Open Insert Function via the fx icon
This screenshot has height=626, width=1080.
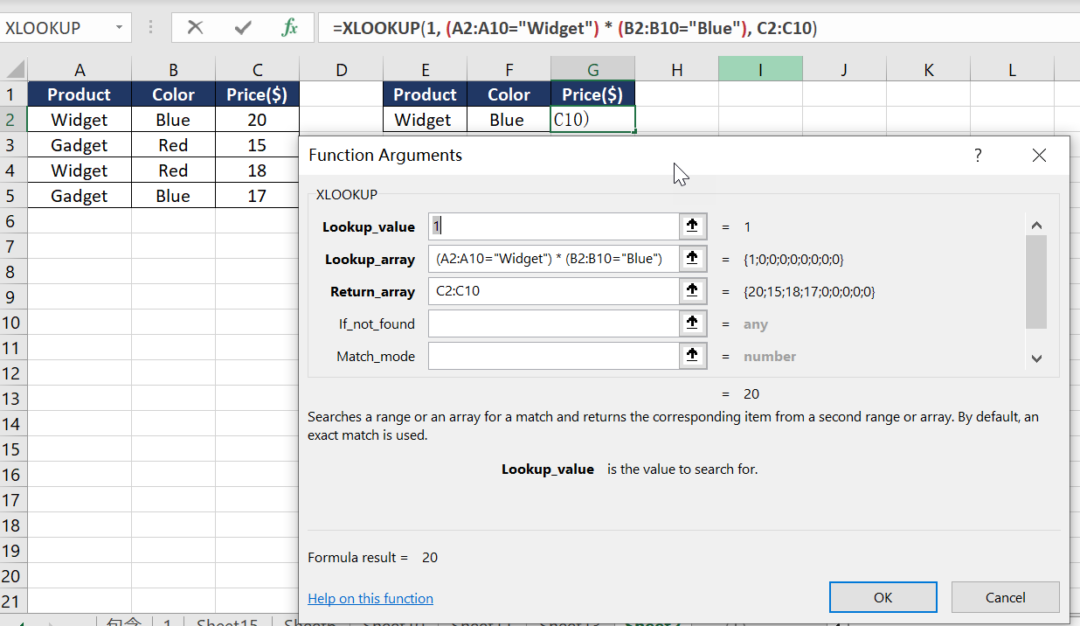click(289, 28)
